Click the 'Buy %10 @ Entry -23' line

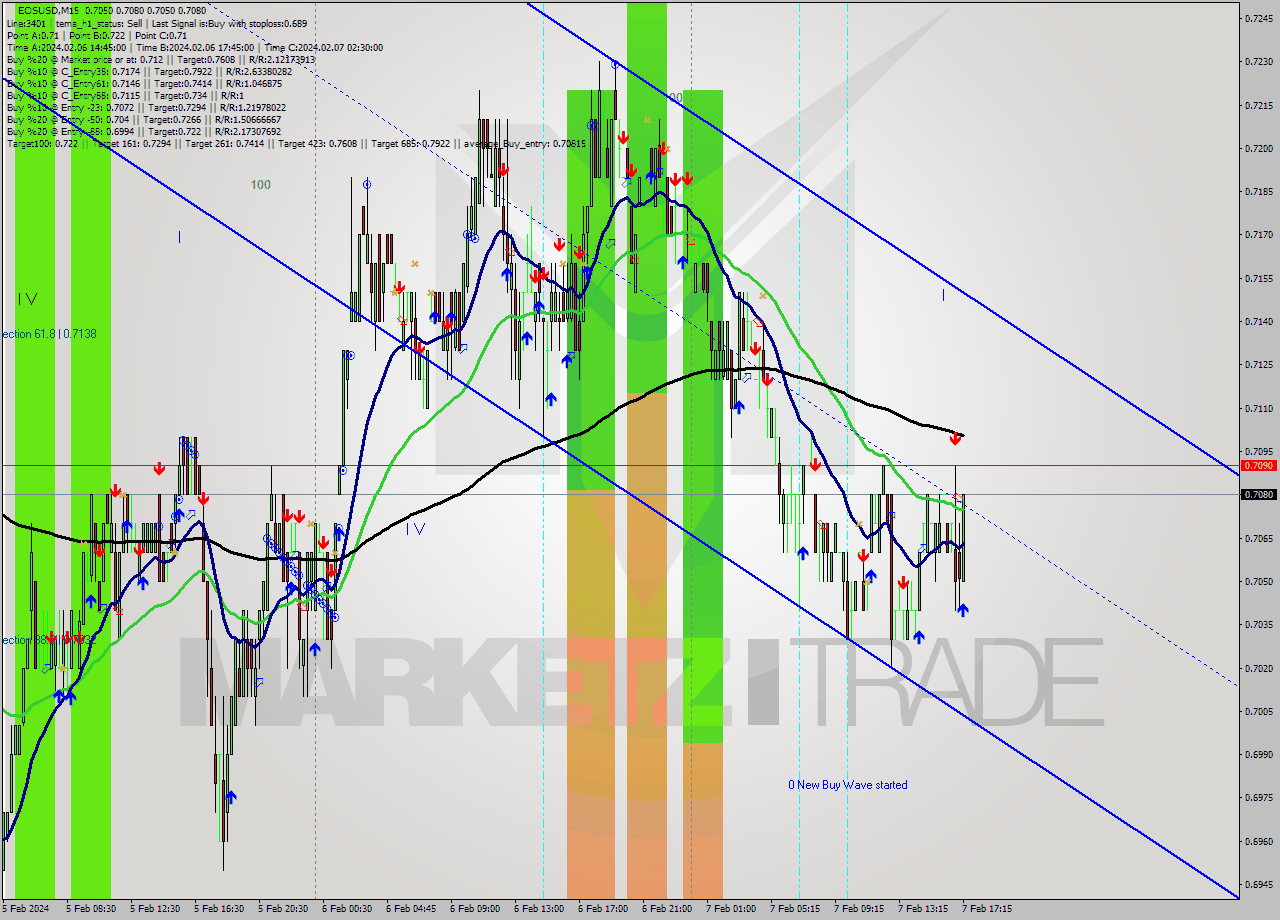[x=146, y=107]
